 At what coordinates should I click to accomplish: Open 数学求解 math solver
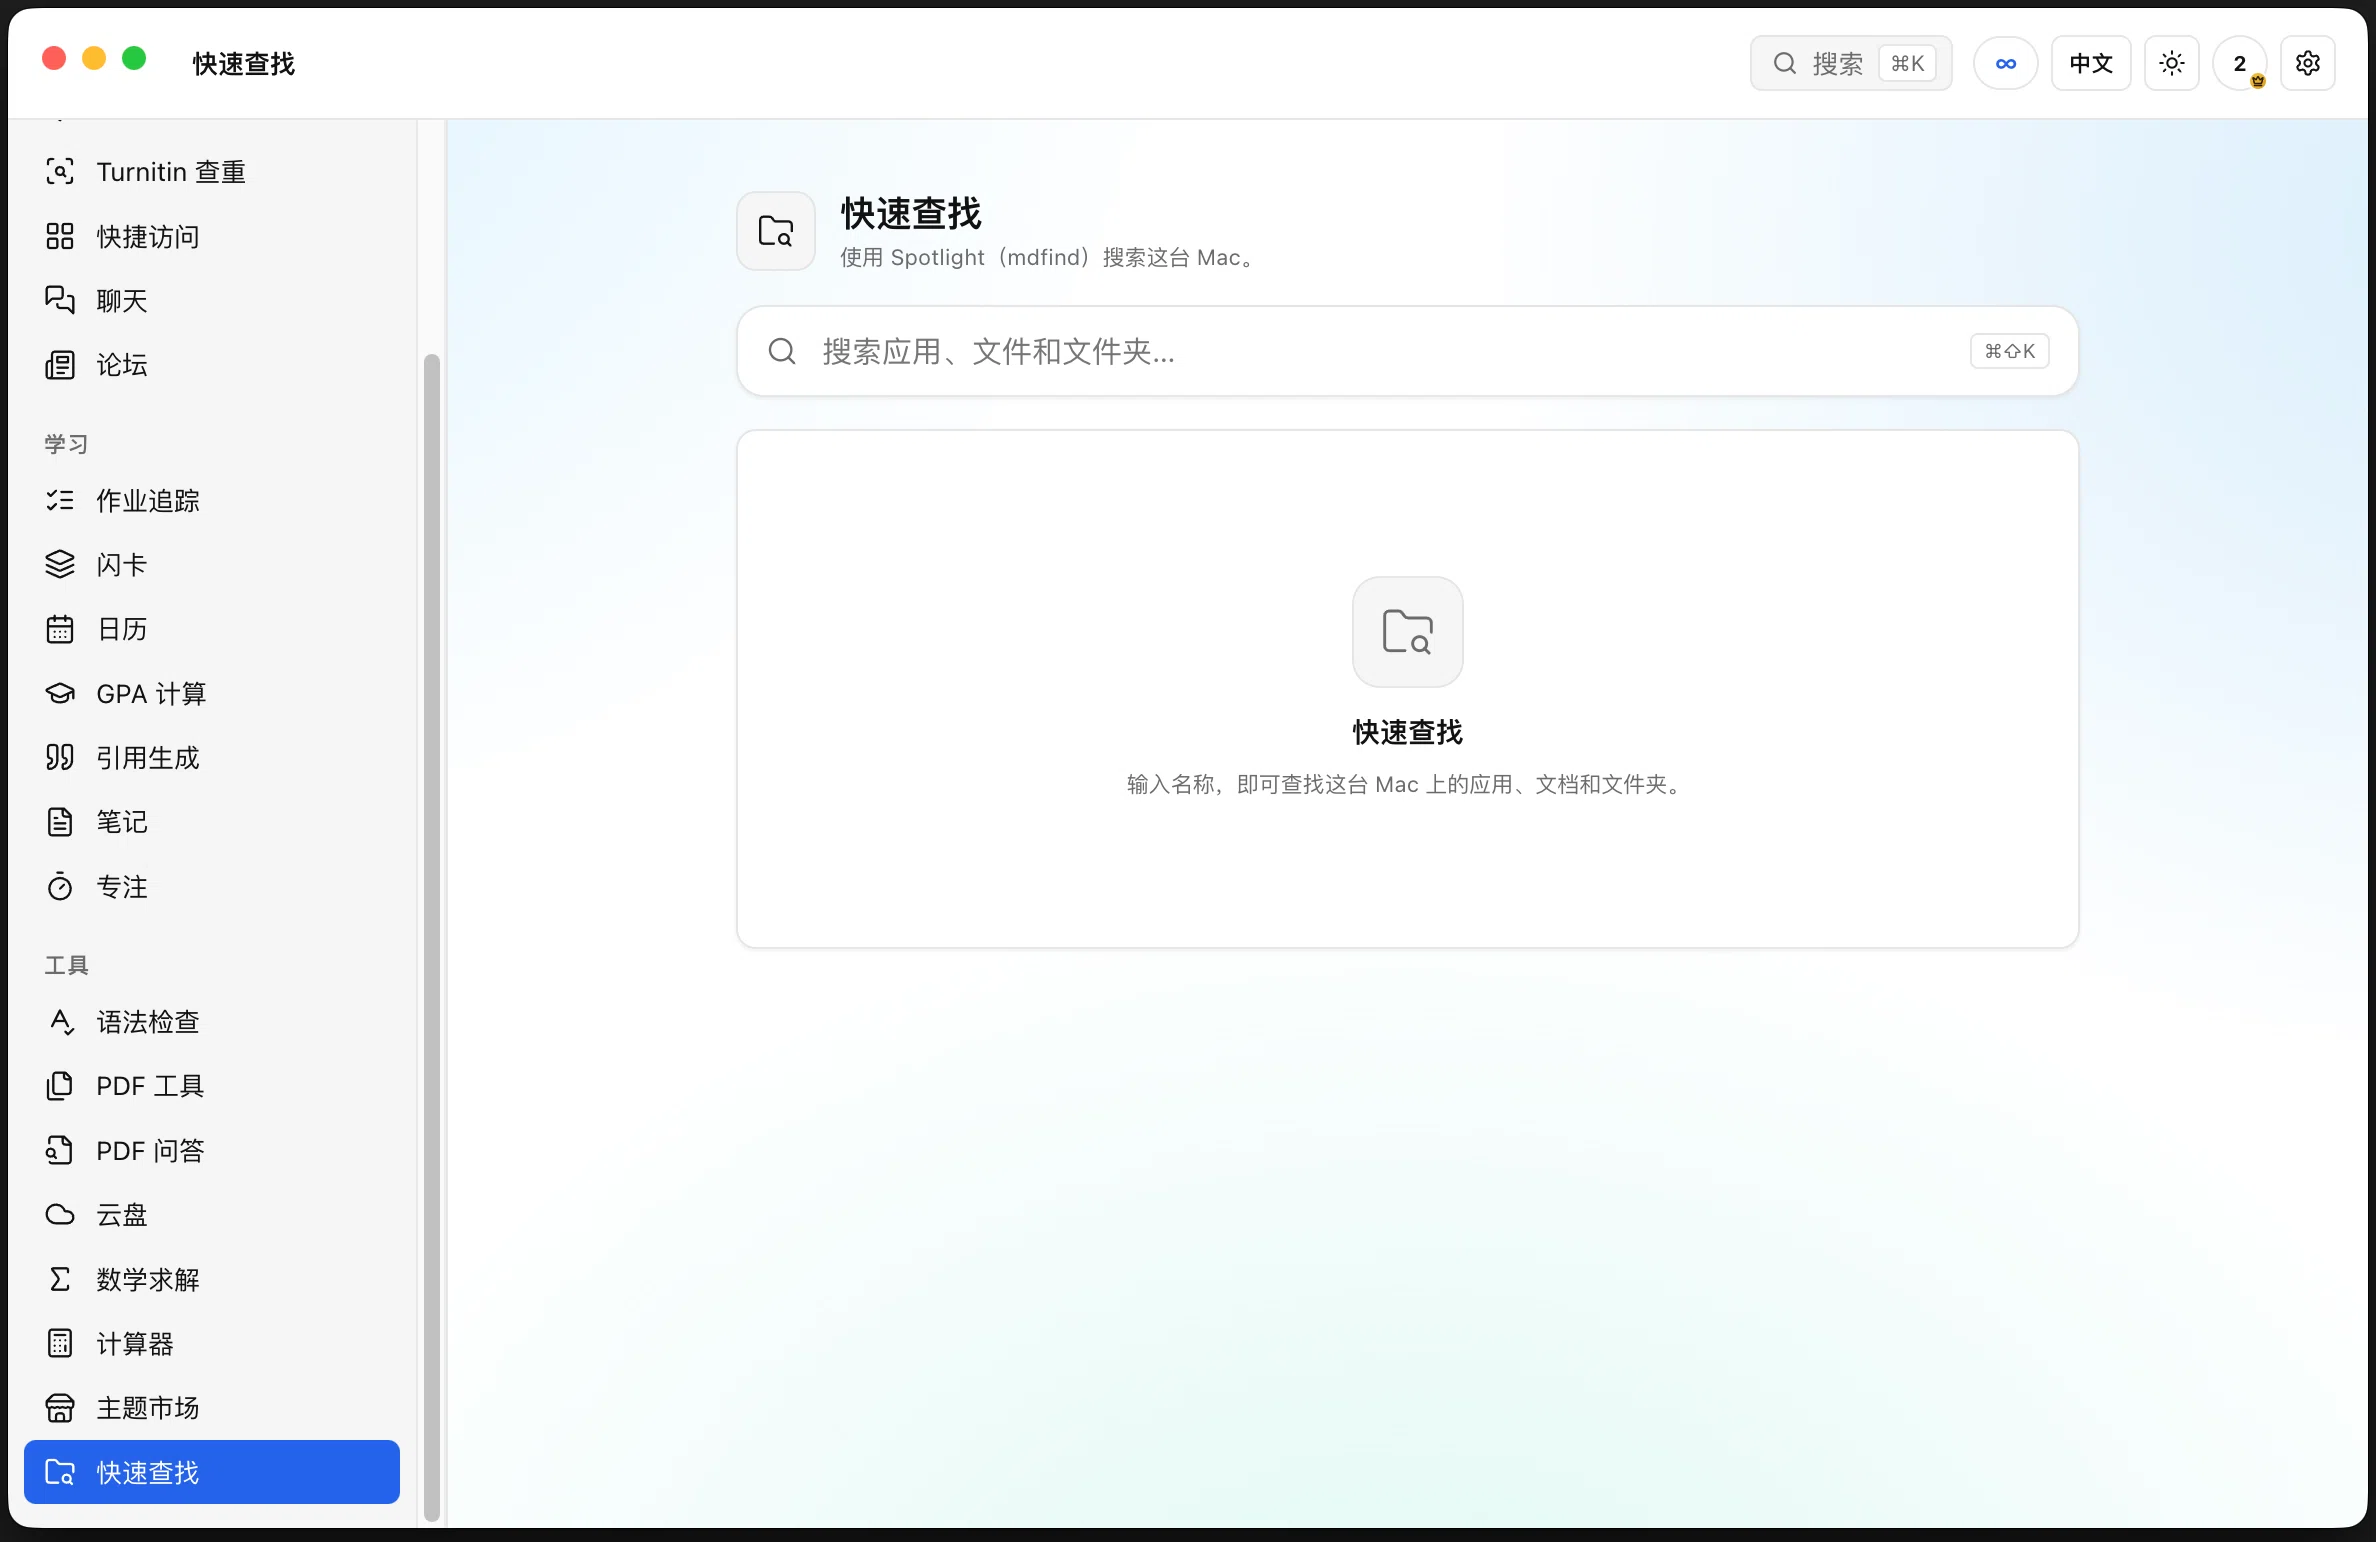click(x=211, y=1279)
